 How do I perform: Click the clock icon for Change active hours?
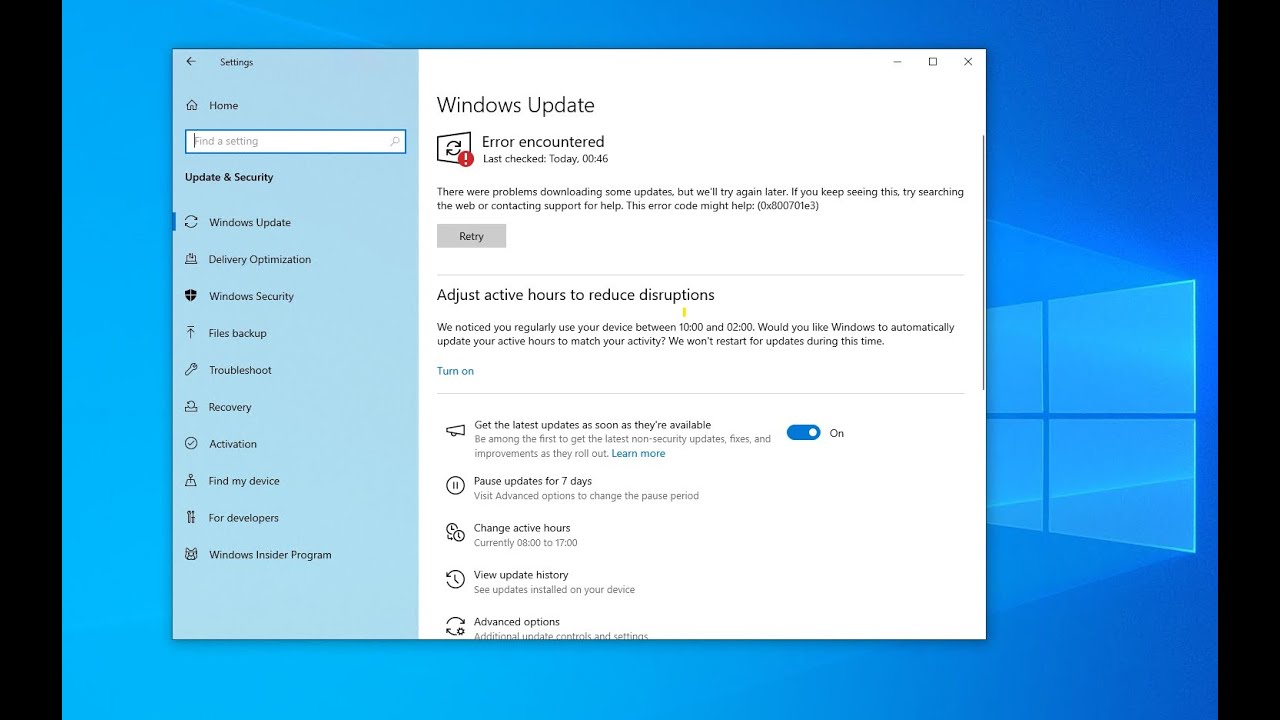[455, 533]
